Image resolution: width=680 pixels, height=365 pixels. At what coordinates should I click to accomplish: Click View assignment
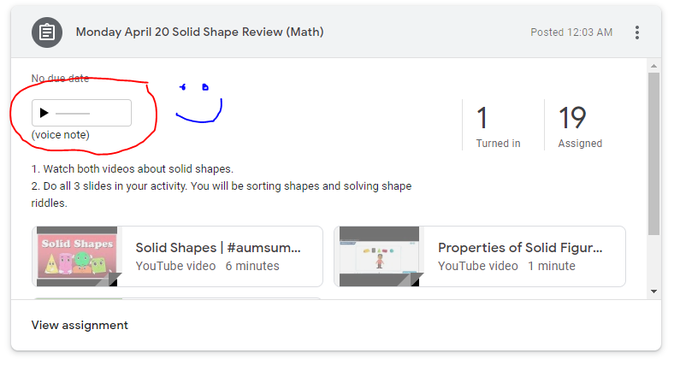(x=80, y=325)
